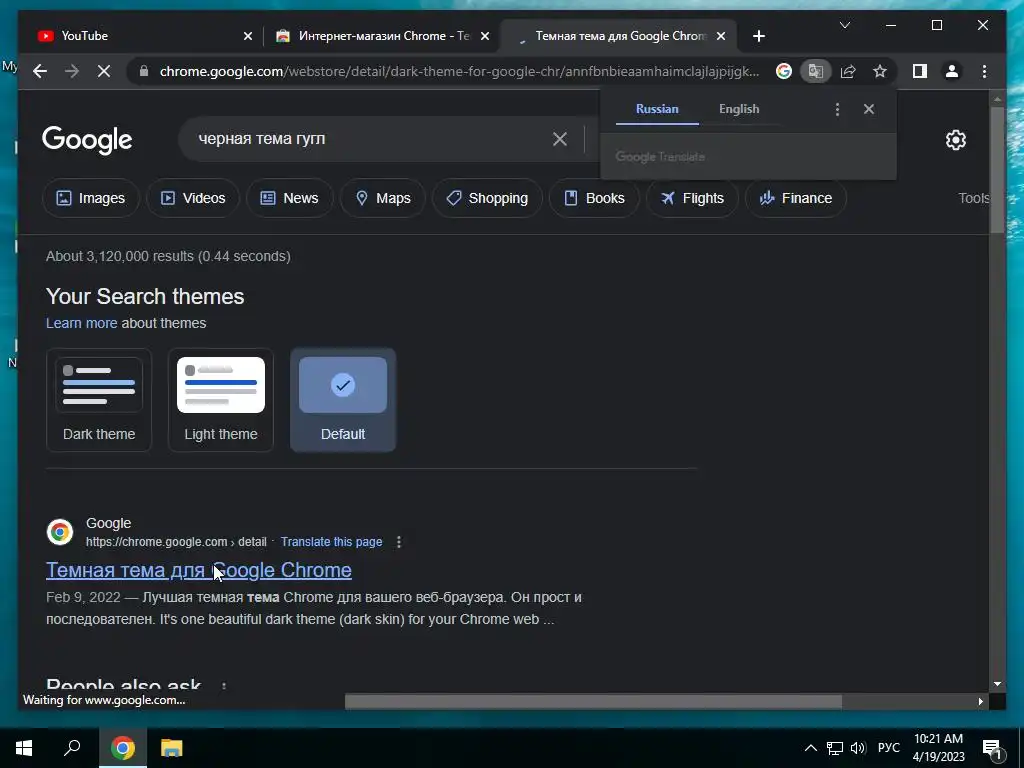
Task: Filter results by Shopping
Action: 487,198
